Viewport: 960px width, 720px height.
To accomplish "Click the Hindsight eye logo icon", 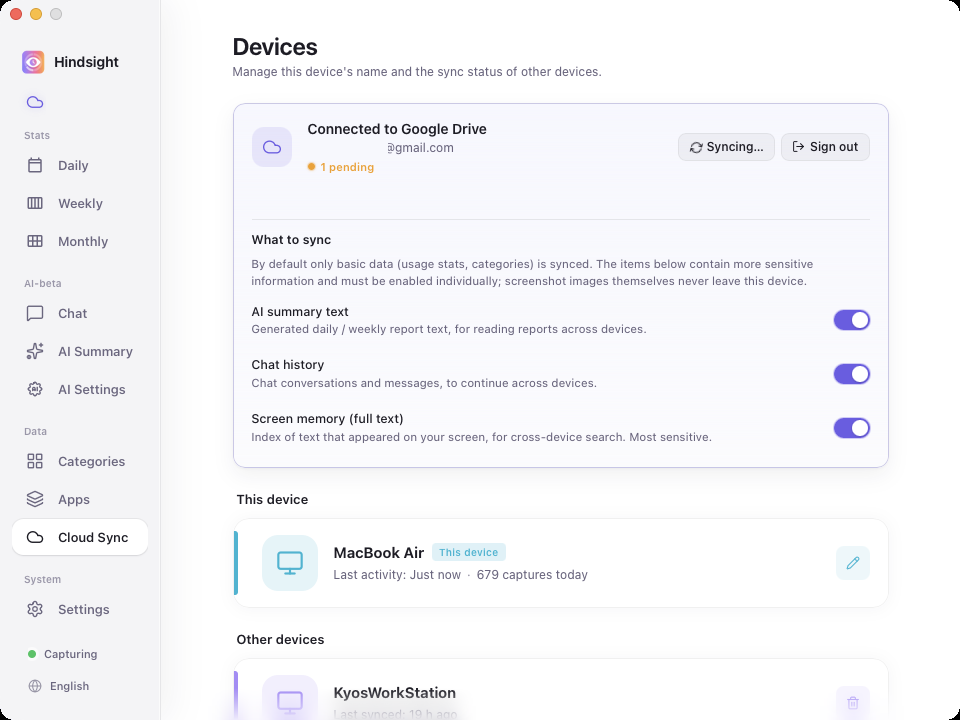I will pyautogui.click(x=33, y=62).
